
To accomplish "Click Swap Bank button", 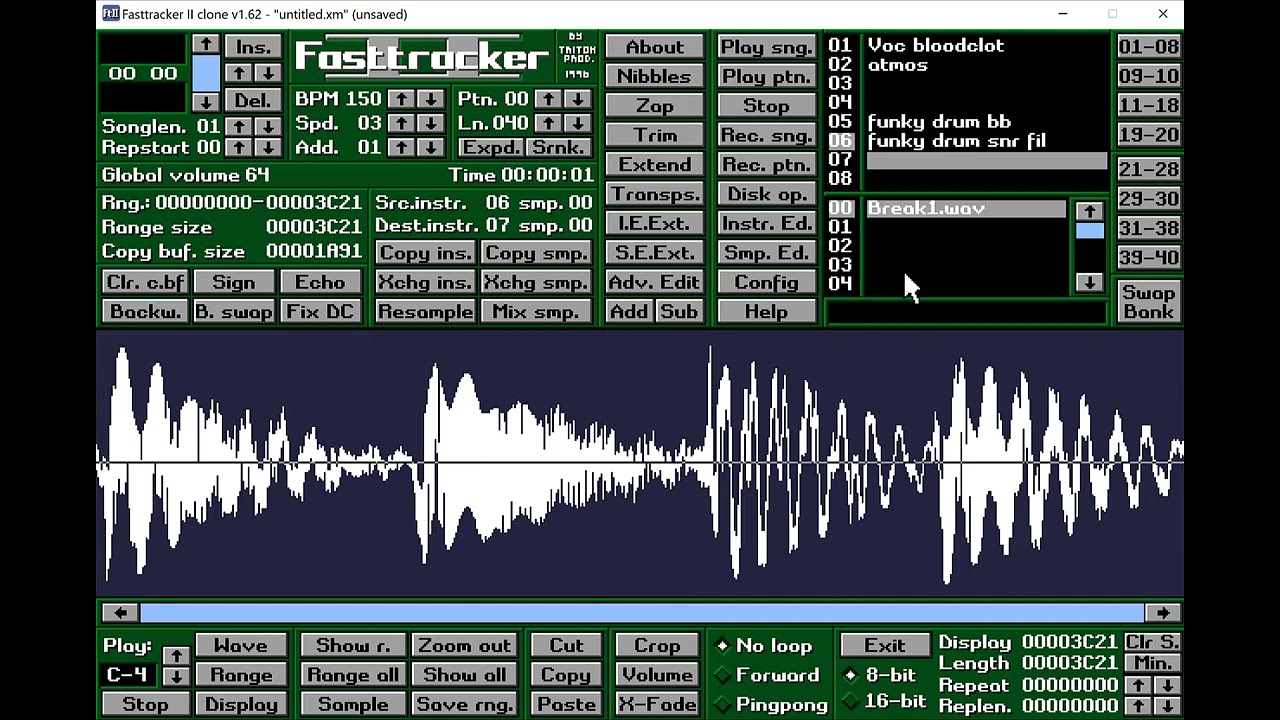I will (x=1148, y=301).
